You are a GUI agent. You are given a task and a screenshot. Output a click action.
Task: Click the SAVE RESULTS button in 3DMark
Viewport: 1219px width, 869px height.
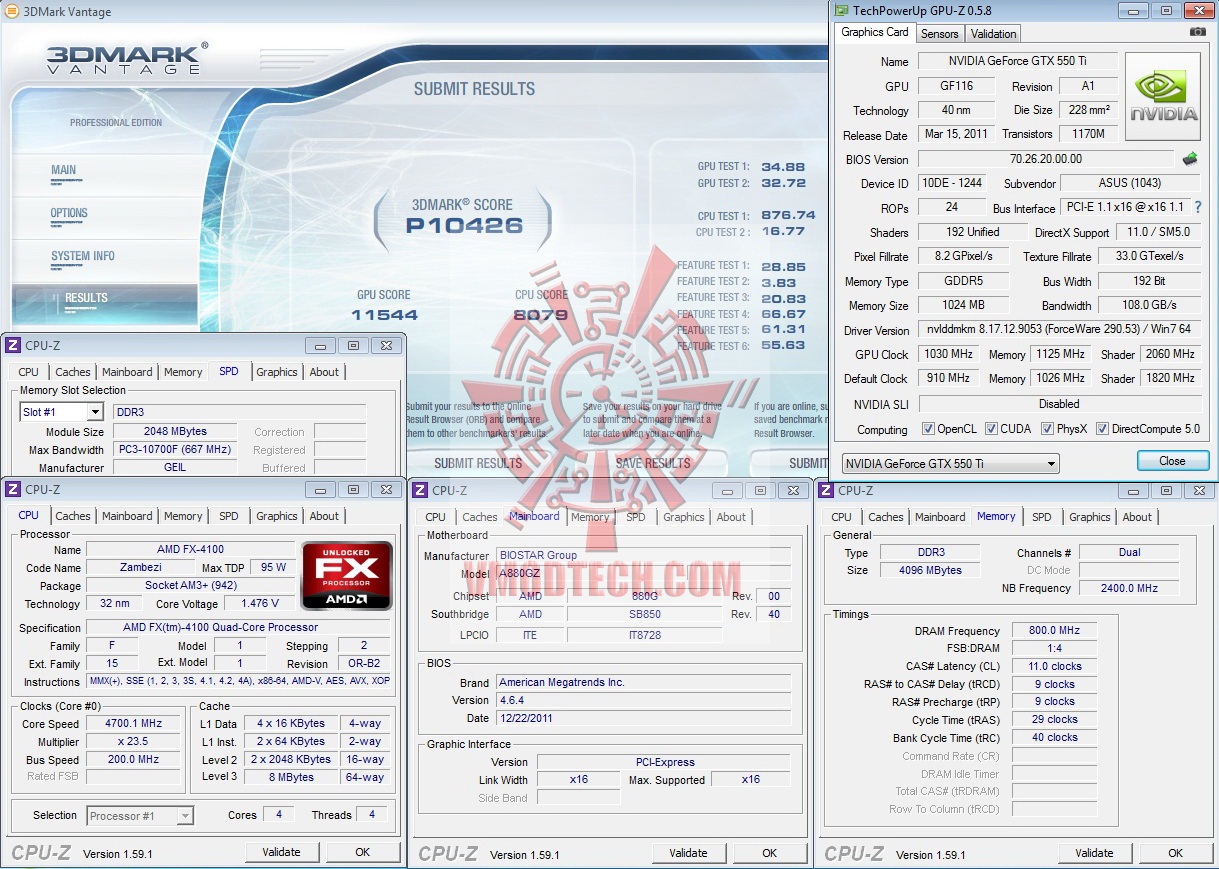[653, 463]
